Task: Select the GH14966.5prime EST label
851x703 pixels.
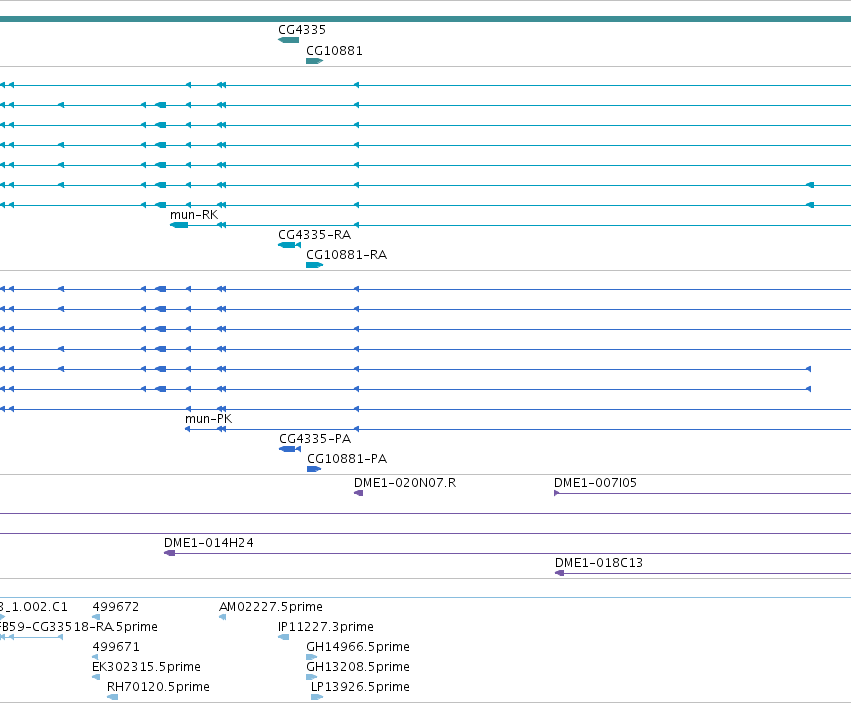Action: tap(358, 647)
